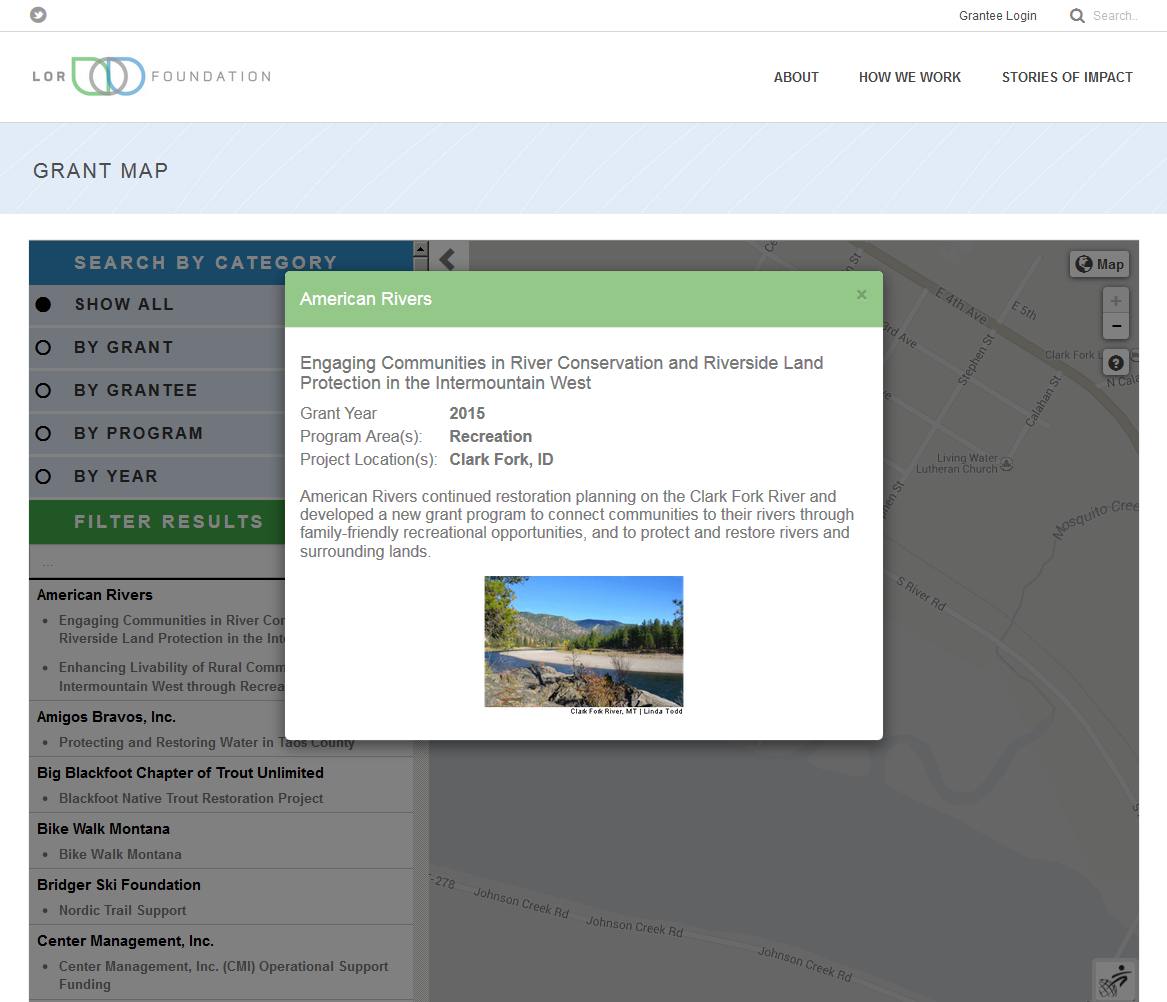
Task: Open Bike Walk Montana grantee heading
Action: click(103, 829)
